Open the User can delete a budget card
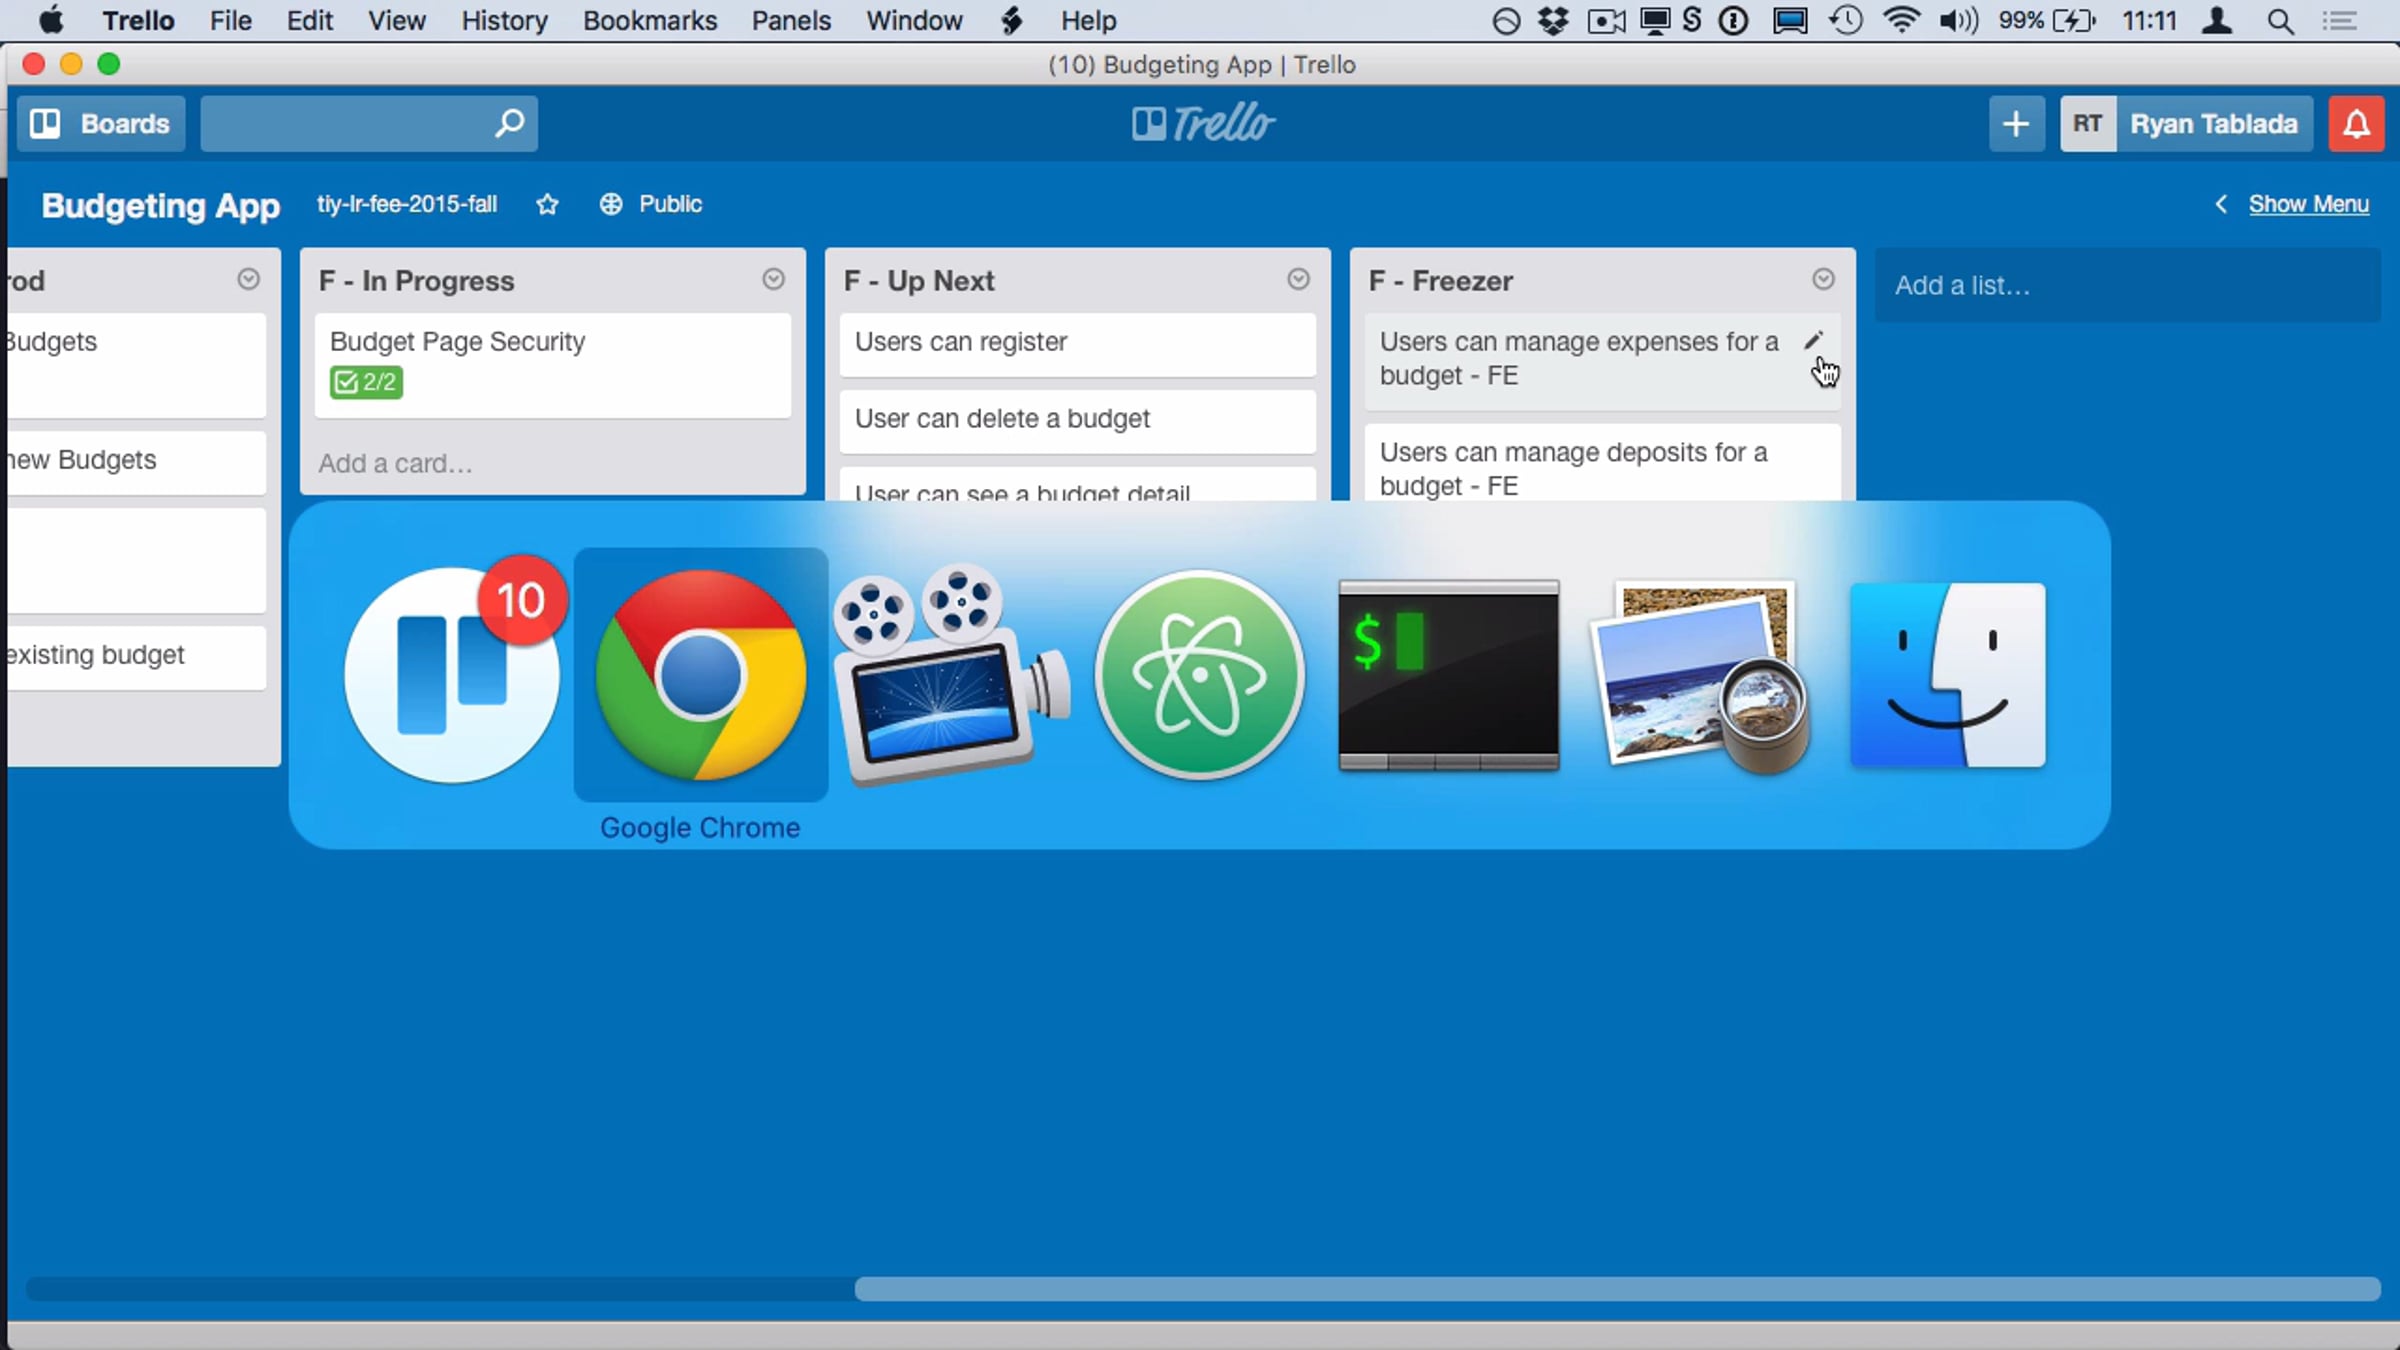Screen dimensions: 2400x1350 1078,421
